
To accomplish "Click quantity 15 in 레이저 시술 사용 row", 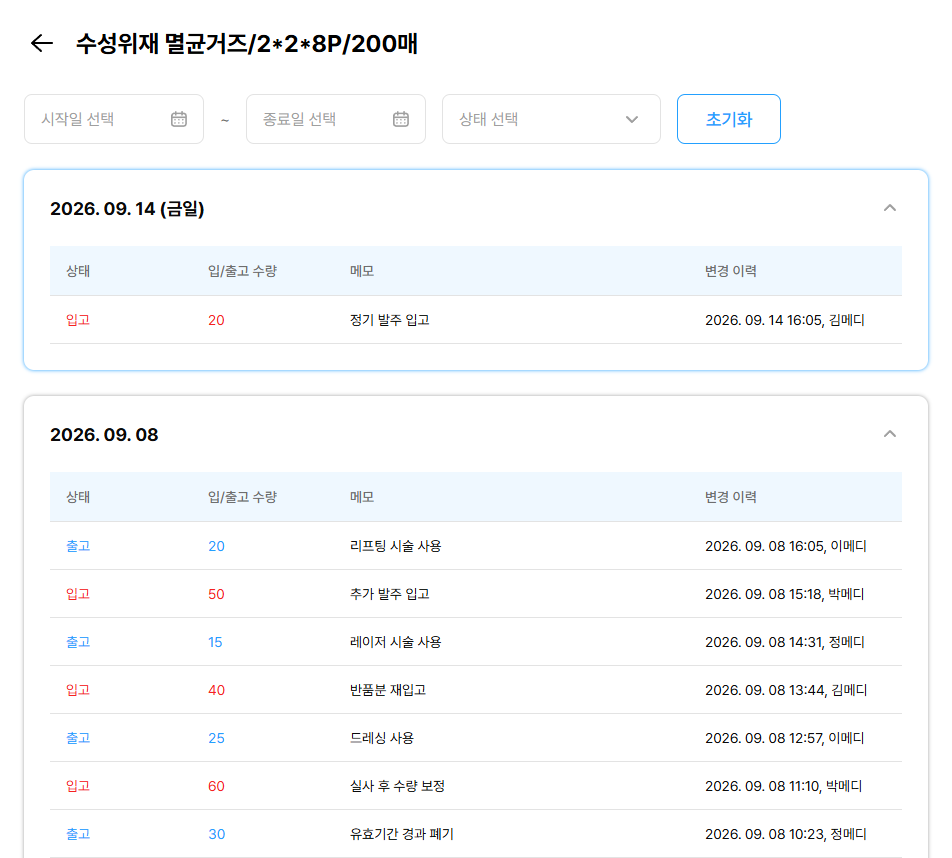I will [215, 642].
